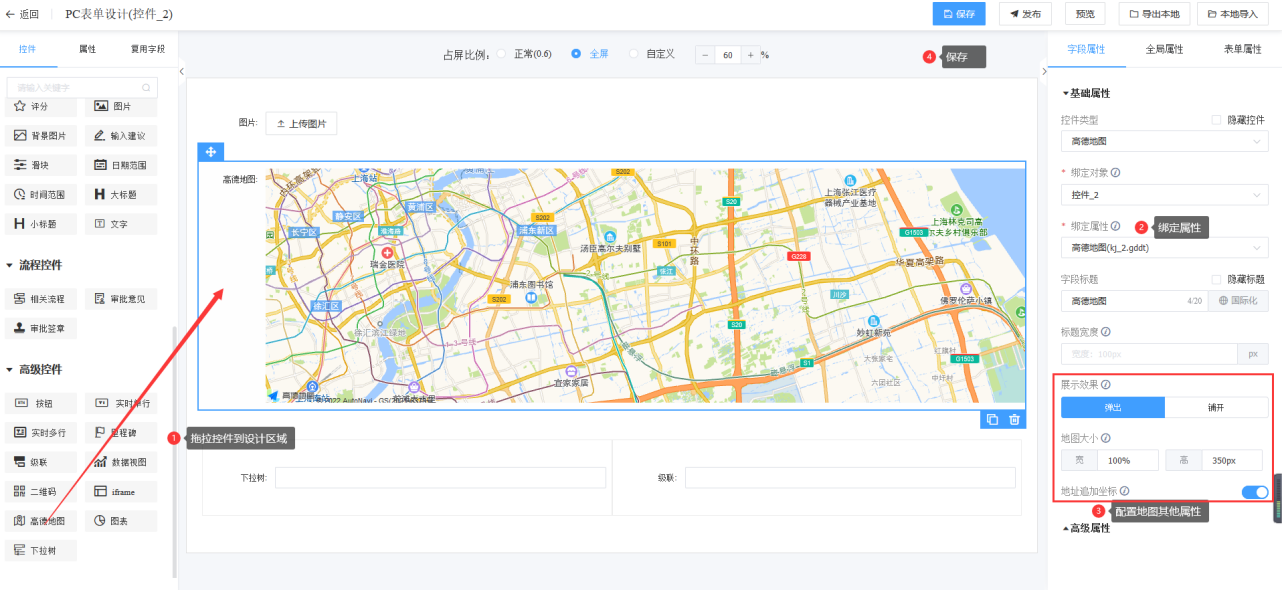Select the 正常(0.6) screen ratio option
Viewport: 1282px width, 590px height.
pyautogui.click(x=501, y=54)
